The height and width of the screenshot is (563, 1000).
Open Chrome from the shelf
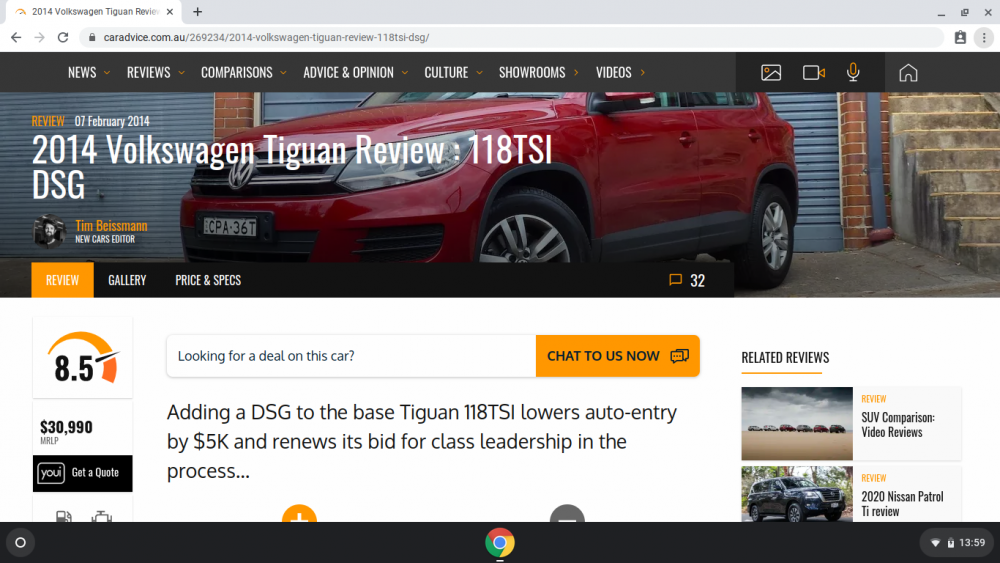(500, 543)
